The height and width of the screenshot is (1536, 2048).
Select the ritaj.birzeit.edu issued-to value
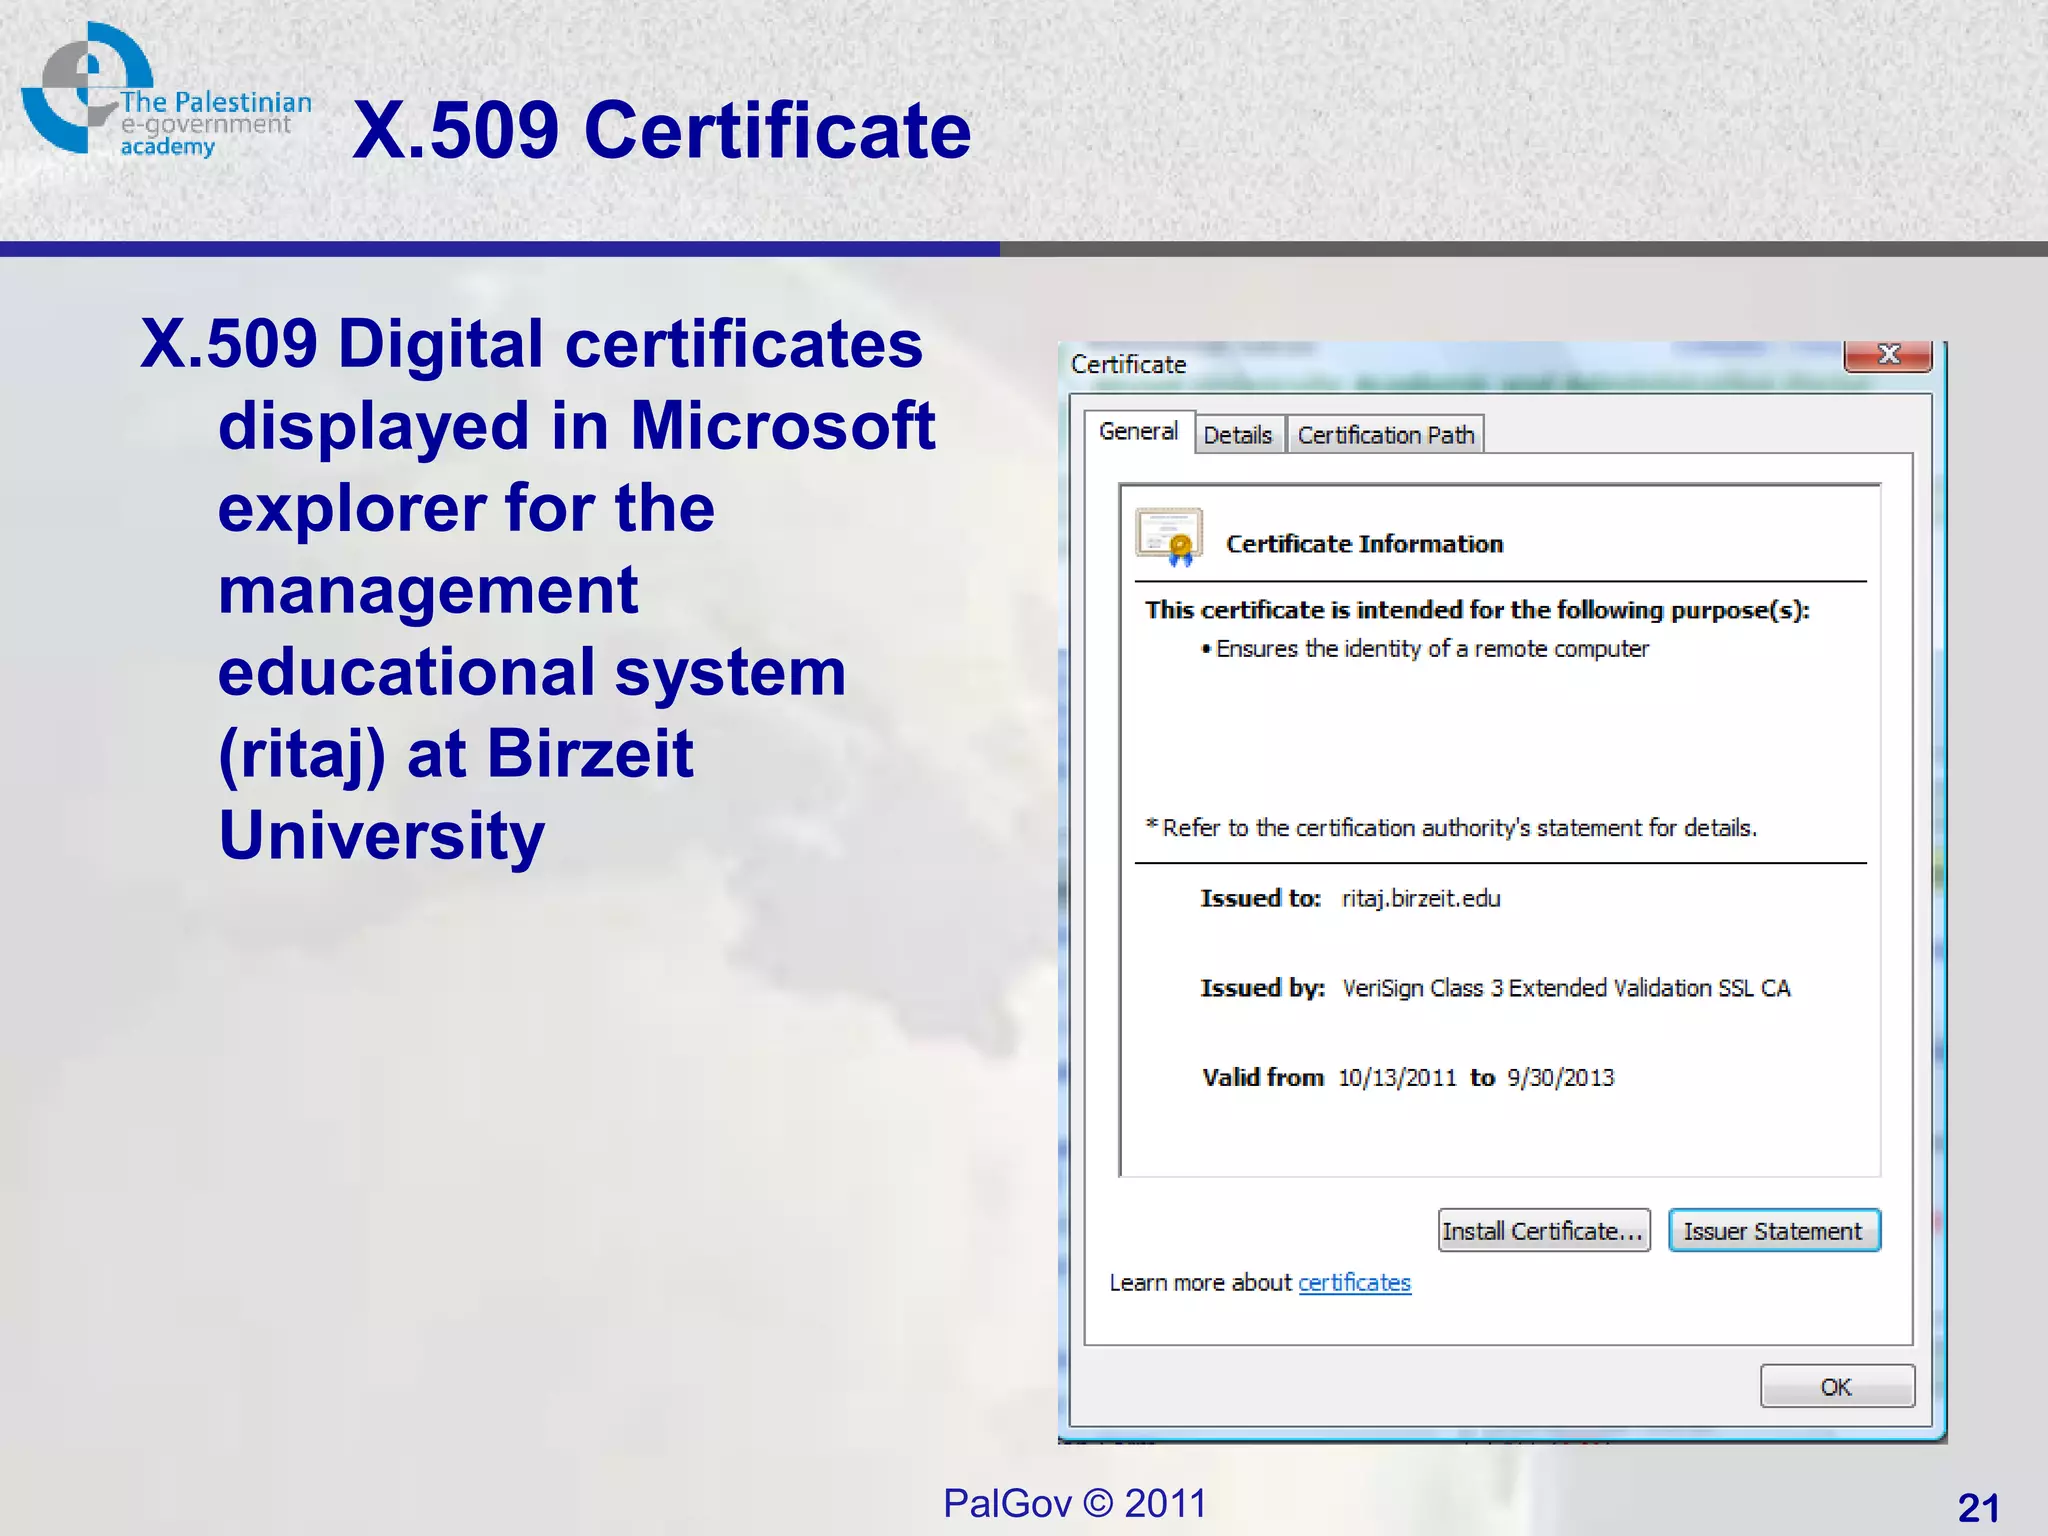pos(1421,898)
